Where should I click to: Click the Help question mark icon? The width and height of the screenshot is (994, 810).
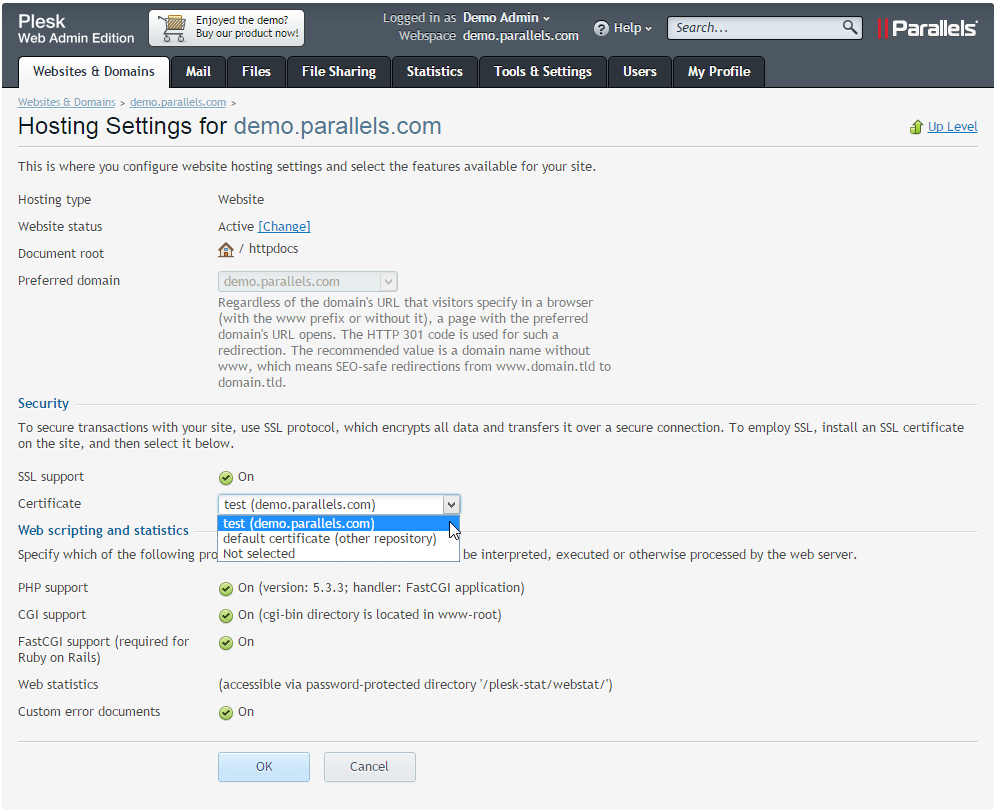(x=601, y=28)
